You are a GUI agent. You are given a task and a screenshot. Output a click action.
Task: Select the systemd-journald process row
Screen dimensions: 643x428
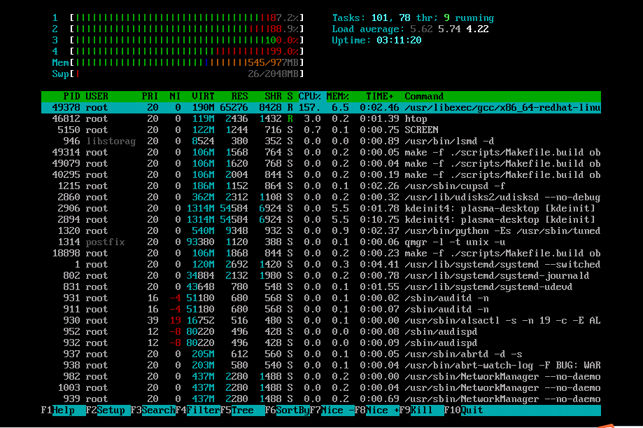click(x=321, y=275)
